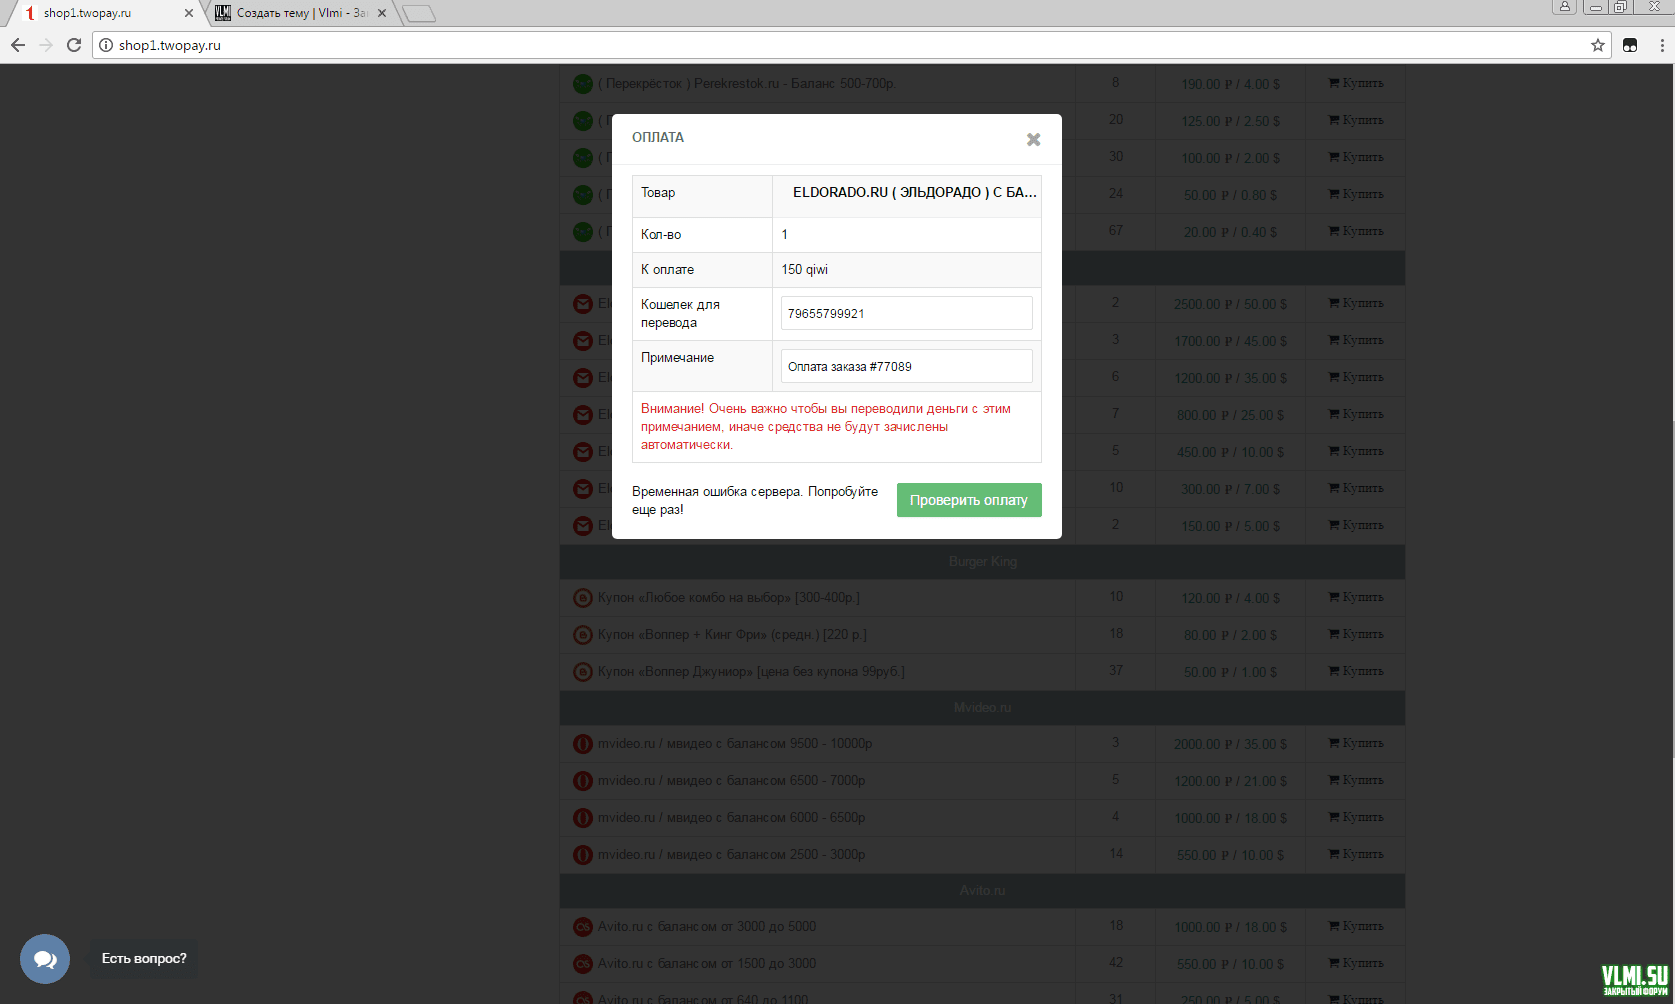Close the Создать тему tab
Screen dimensions: 1675x1004
(x=381, y=13)
